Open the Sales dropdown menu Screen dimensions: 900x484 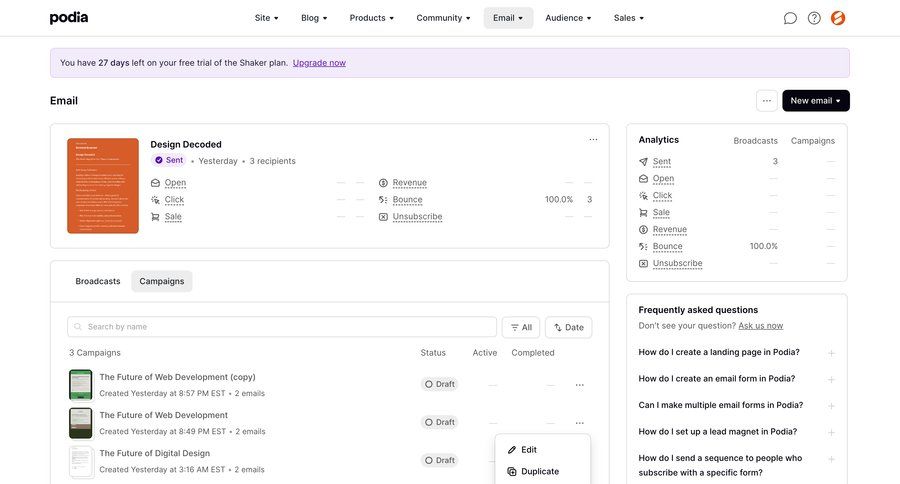(x=629, y=18)
